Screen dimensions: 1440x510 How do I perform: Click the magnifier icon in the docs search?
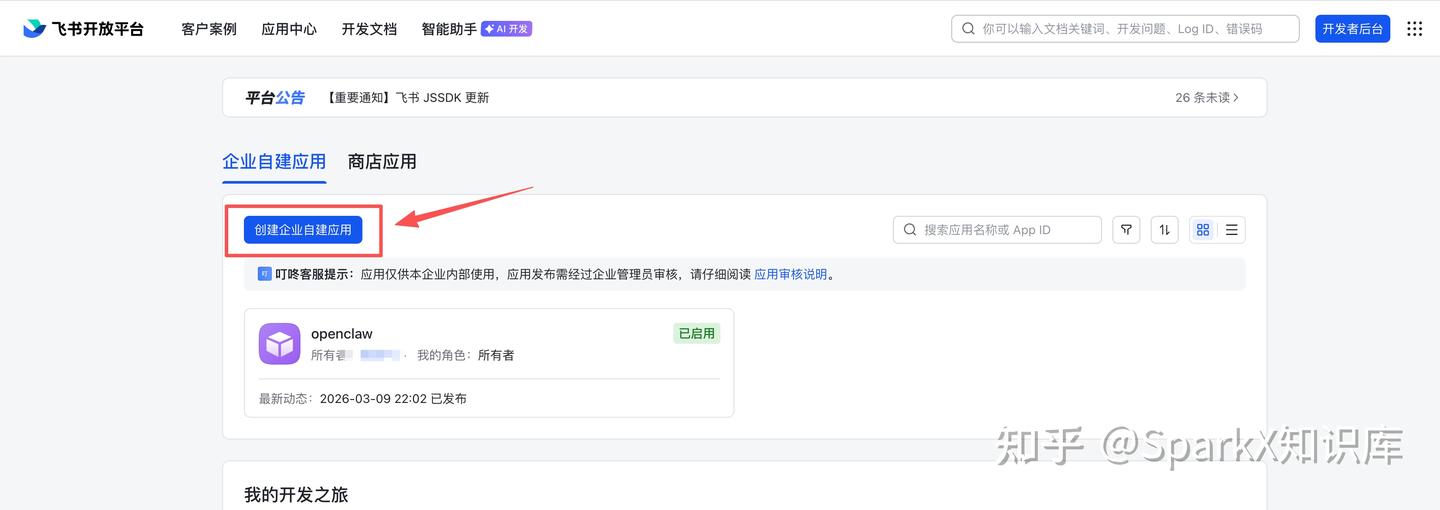968,29
